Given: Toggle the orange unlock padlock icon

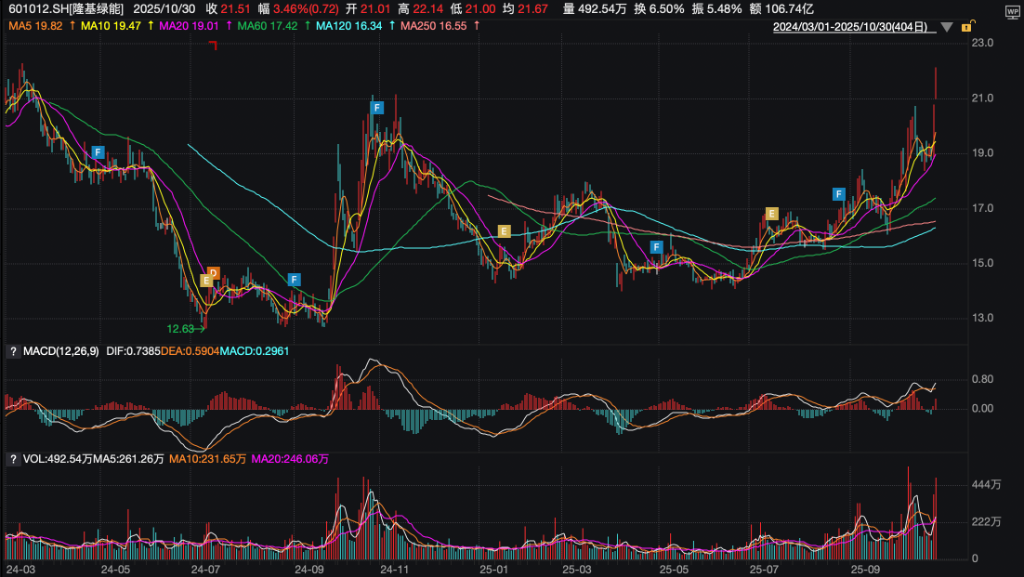Looking at the screenshot, I should click(x=968, y=27).
